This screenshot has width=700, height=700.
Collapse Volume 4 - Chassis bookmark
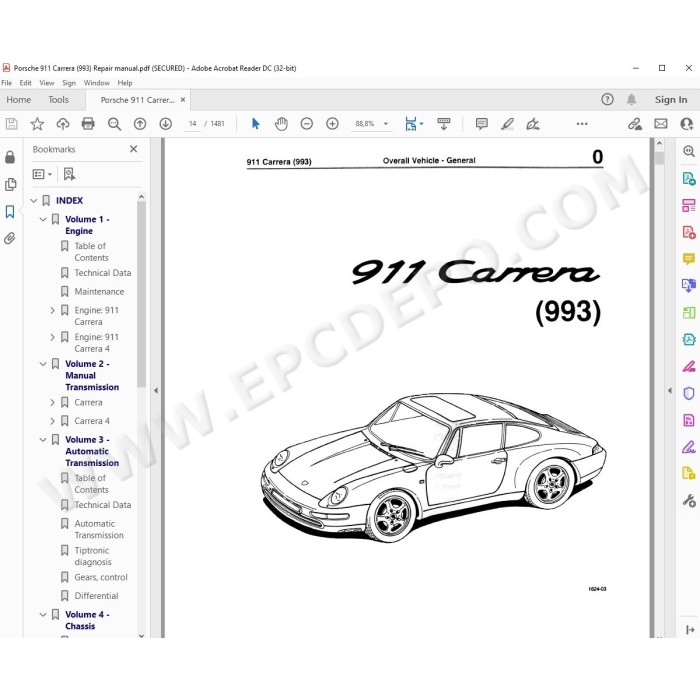(x=43, y=615)
